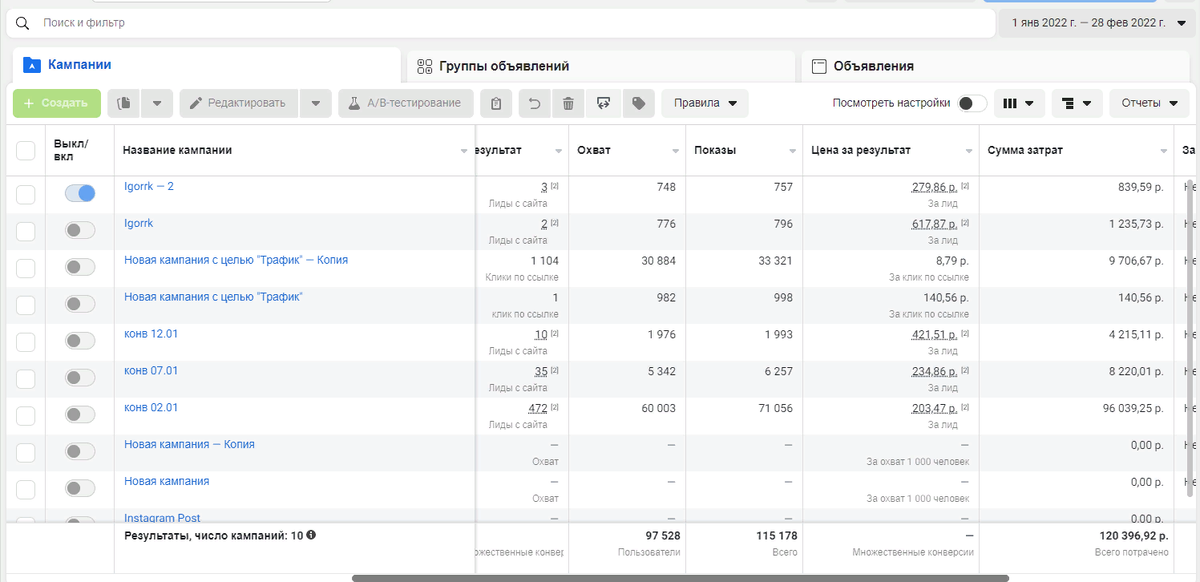1200x582 pixels.
Task: Click the tag label icon
Action: click(638, 103)
